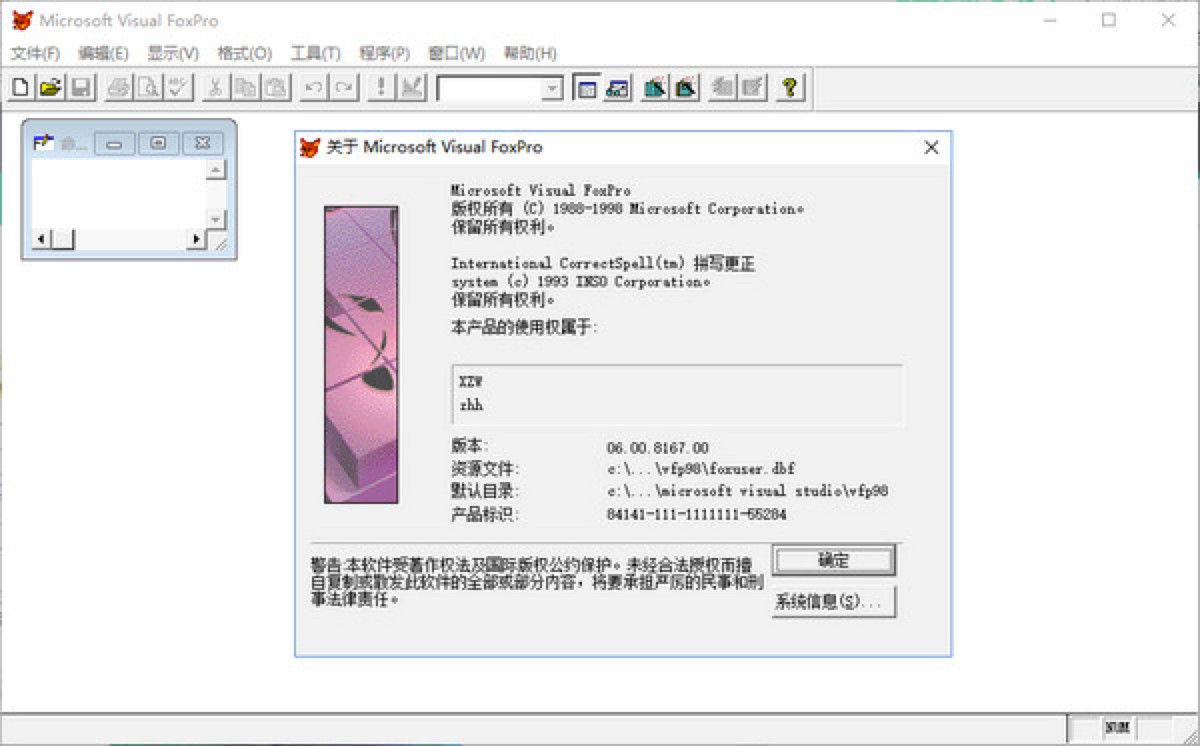
Task: Open the database combo box dropdown arrow
Action: (553, 88)
